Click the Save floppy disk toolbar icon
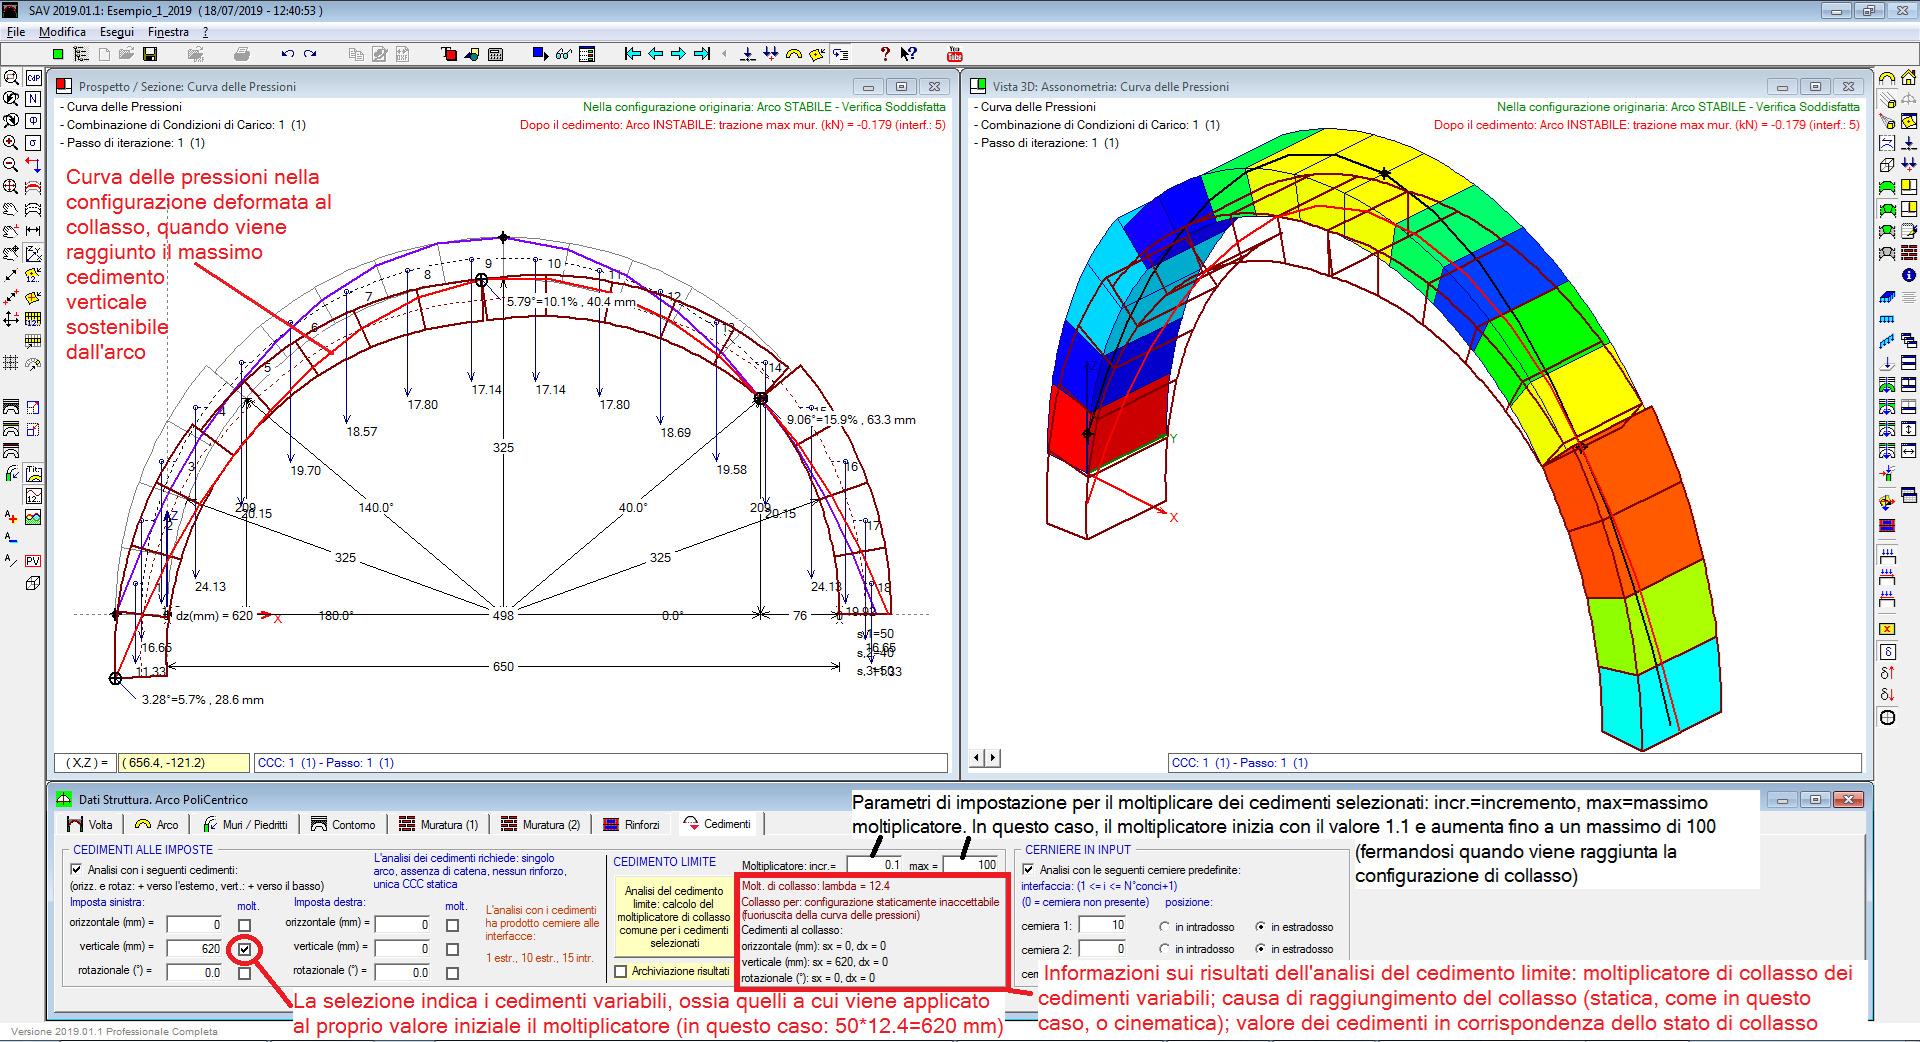This screenshot has width=1920, height=1042. coord(150,54)
